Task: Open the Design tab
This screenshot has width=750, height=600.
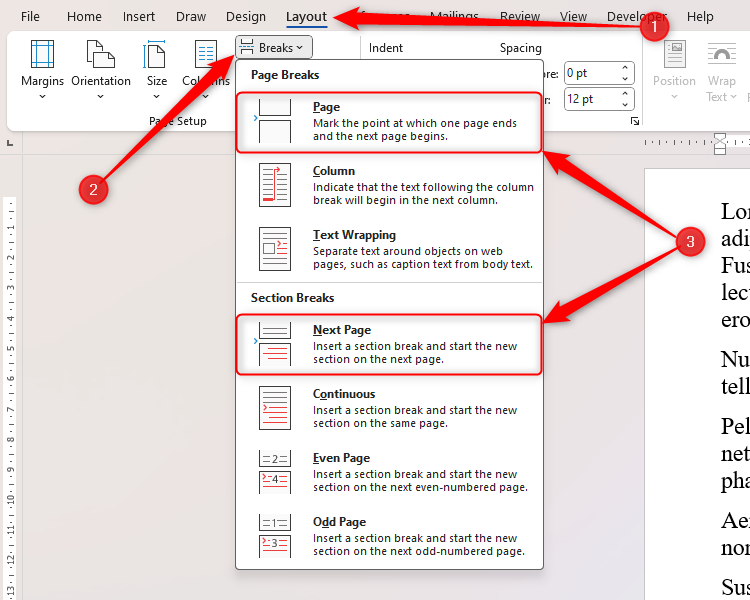Action: pyautogui.click(x=246, y=17)
